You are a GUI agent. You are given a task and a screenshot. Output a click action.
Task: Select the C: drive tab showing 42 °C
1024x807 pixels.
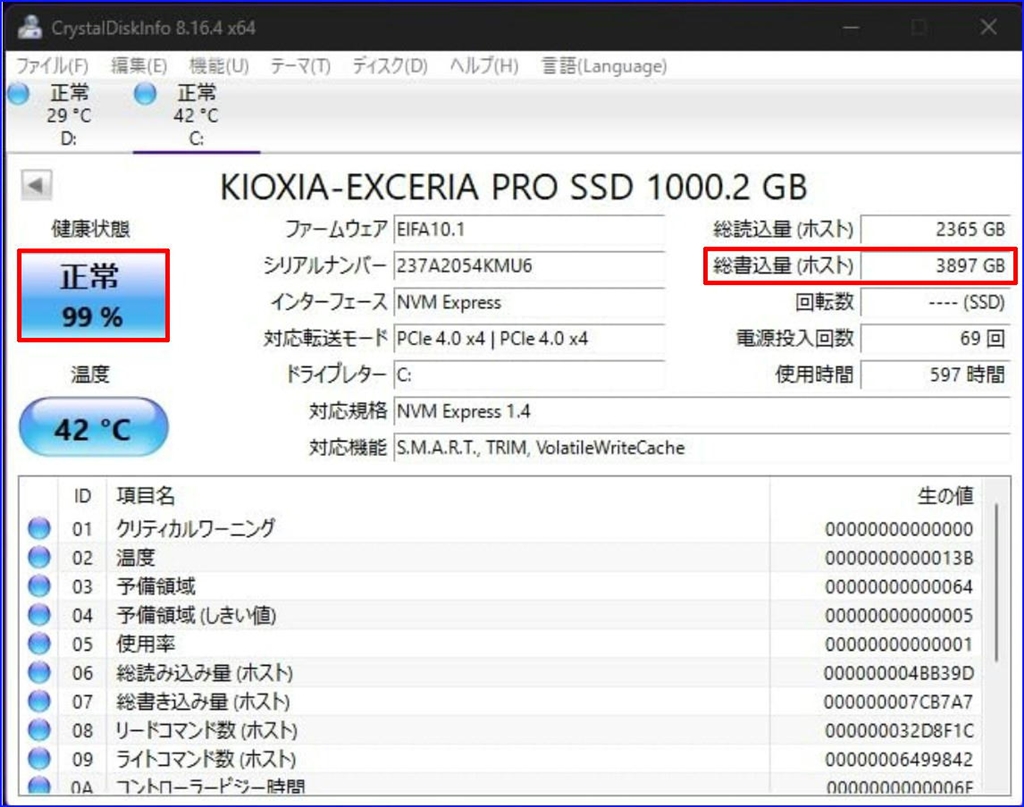[x=196, y=115]
